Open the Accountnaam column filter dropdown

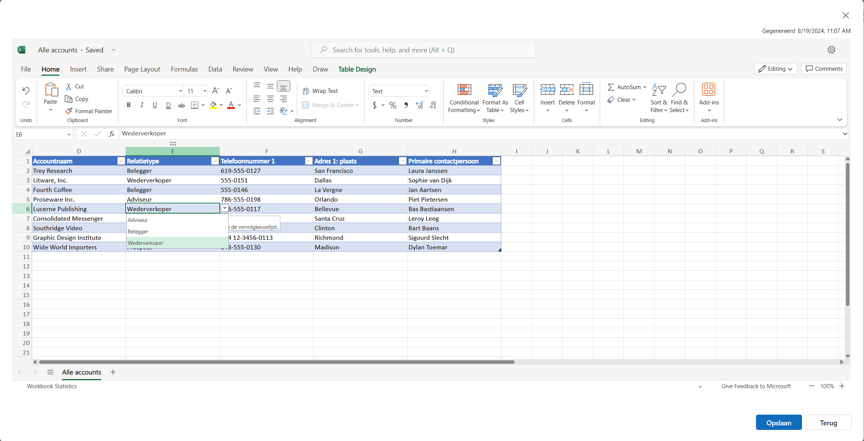click(121, 161)
